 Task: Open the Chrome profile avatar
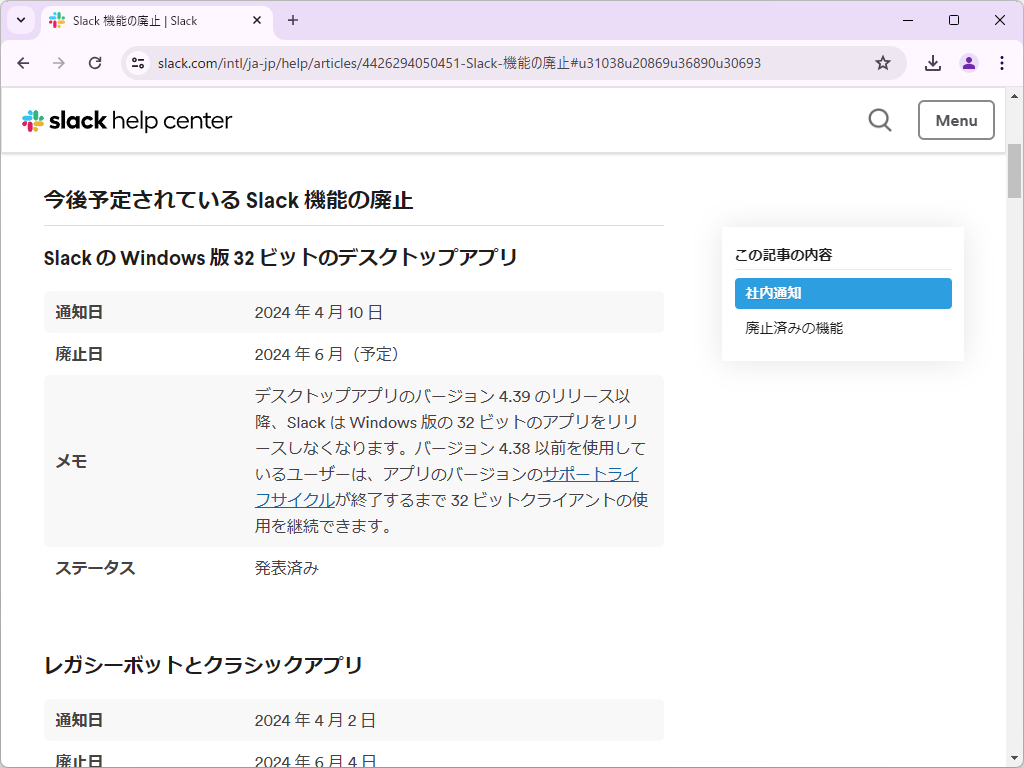tap(968, 63)
